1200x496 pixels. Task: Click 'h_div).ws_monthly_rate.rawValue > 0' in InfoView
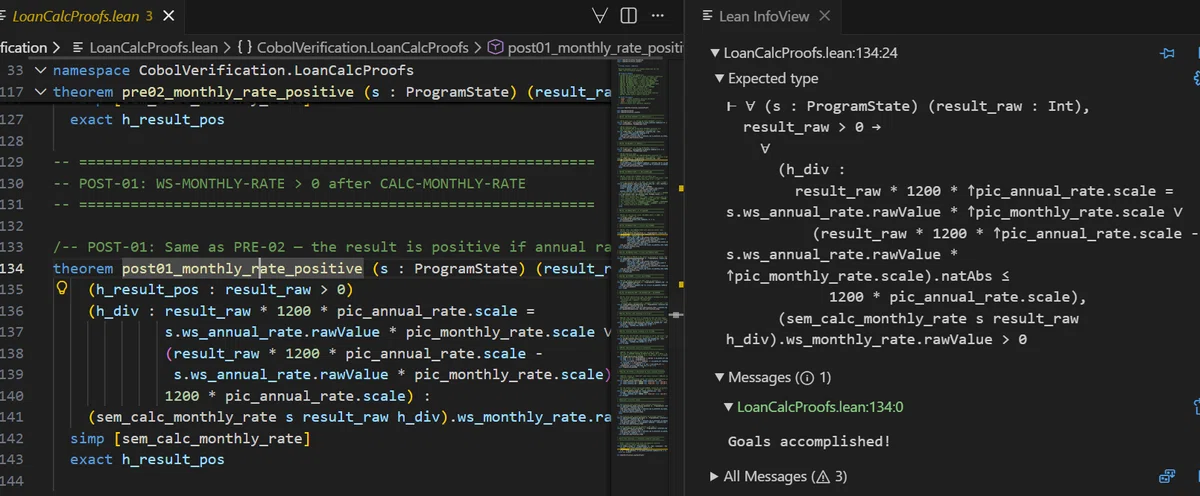pyautogui.click(x=877, y=340)
